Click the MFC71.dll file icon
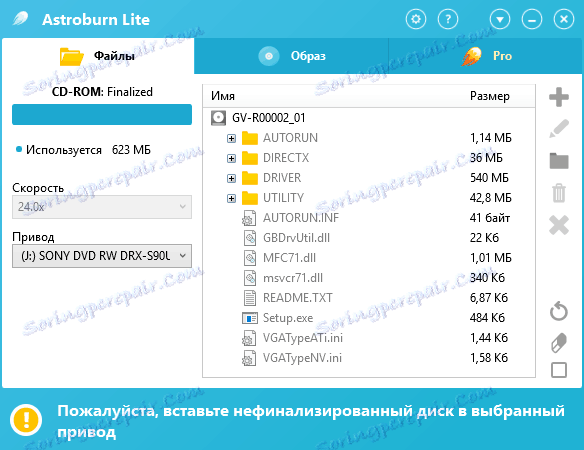 (250, 258)
